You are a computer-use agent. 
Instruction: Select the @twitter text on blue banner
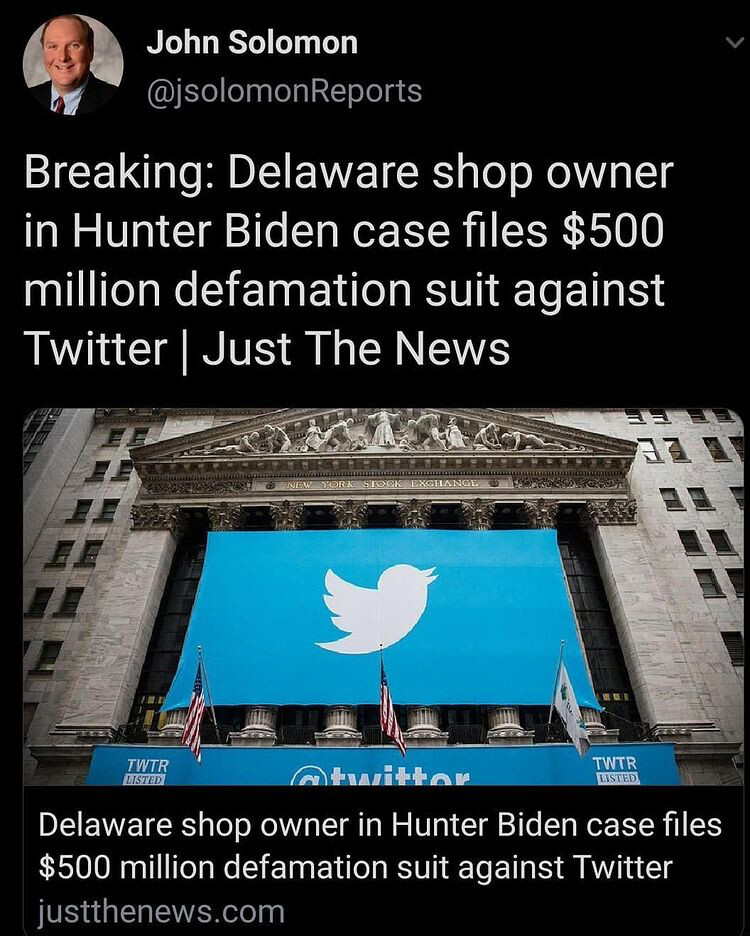pos(380,774)
